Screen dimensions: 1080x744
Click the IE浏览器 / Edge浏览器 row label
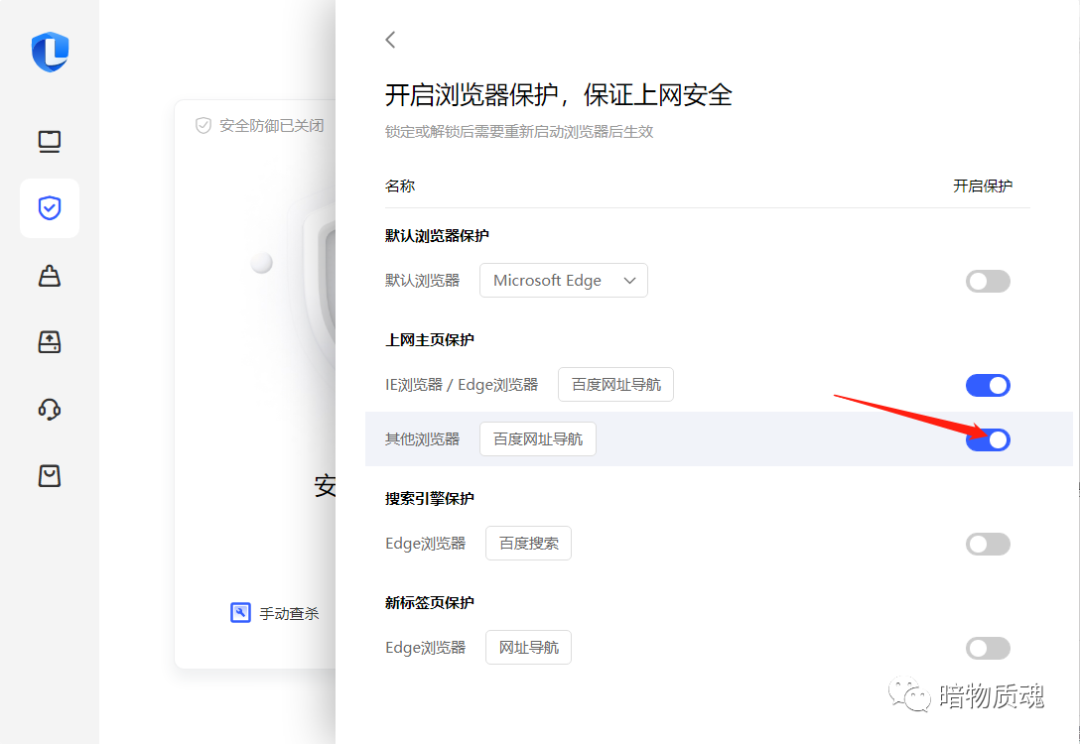point(461,385)
